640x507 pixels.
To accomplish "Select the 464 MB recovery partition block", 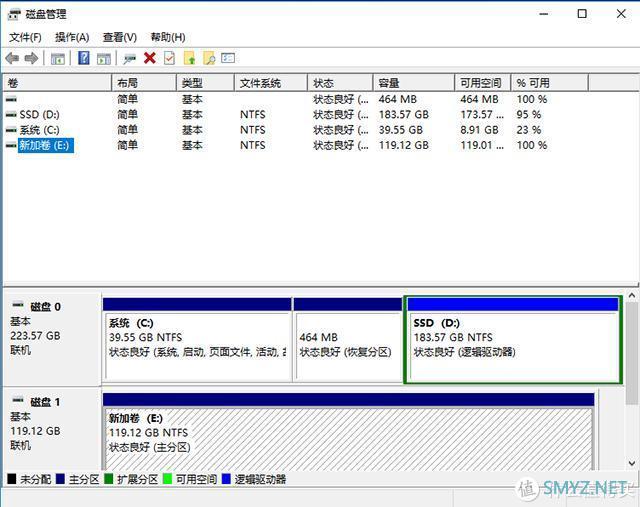I will 348,340.
